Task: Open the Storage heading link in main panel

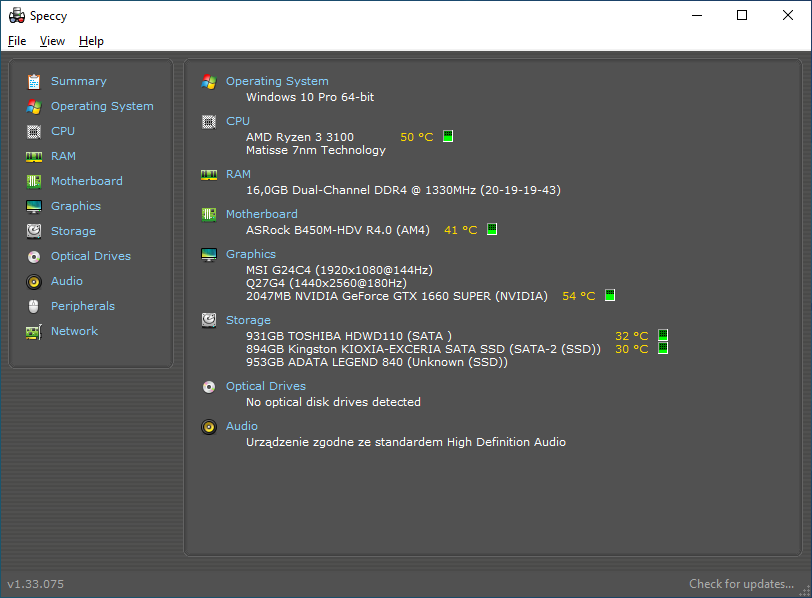Action: pos(248,320)
